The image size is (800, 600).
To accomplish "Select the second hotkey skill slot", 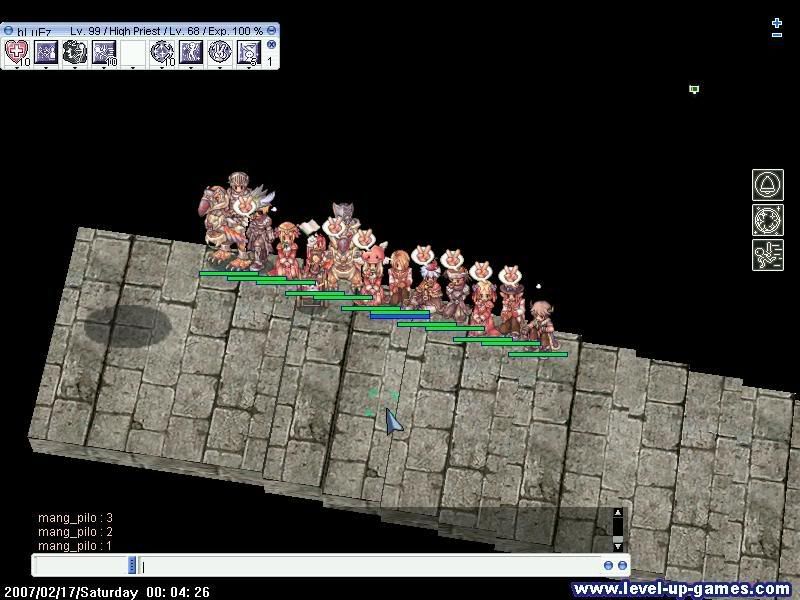I will [x=46, y=52].
